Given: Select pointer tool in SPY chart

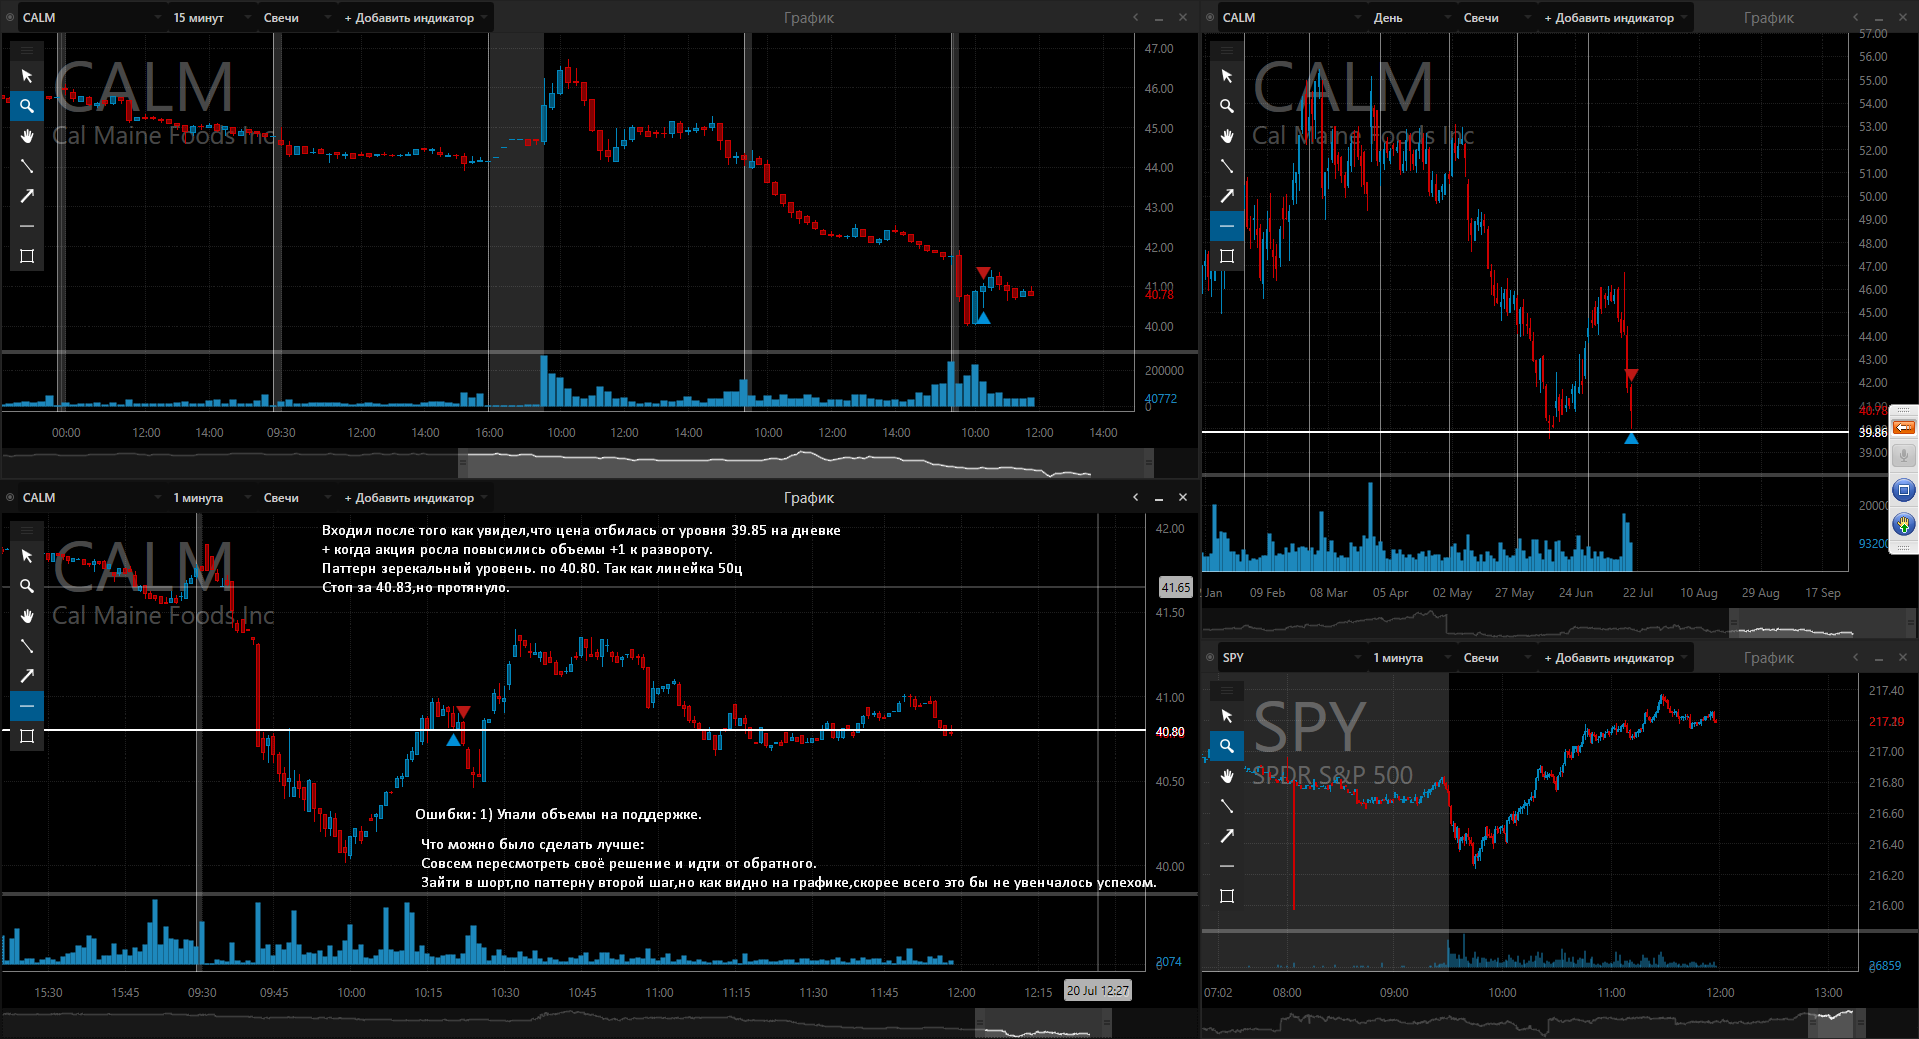Looking at the screenshot, I should click(1227, 716).
